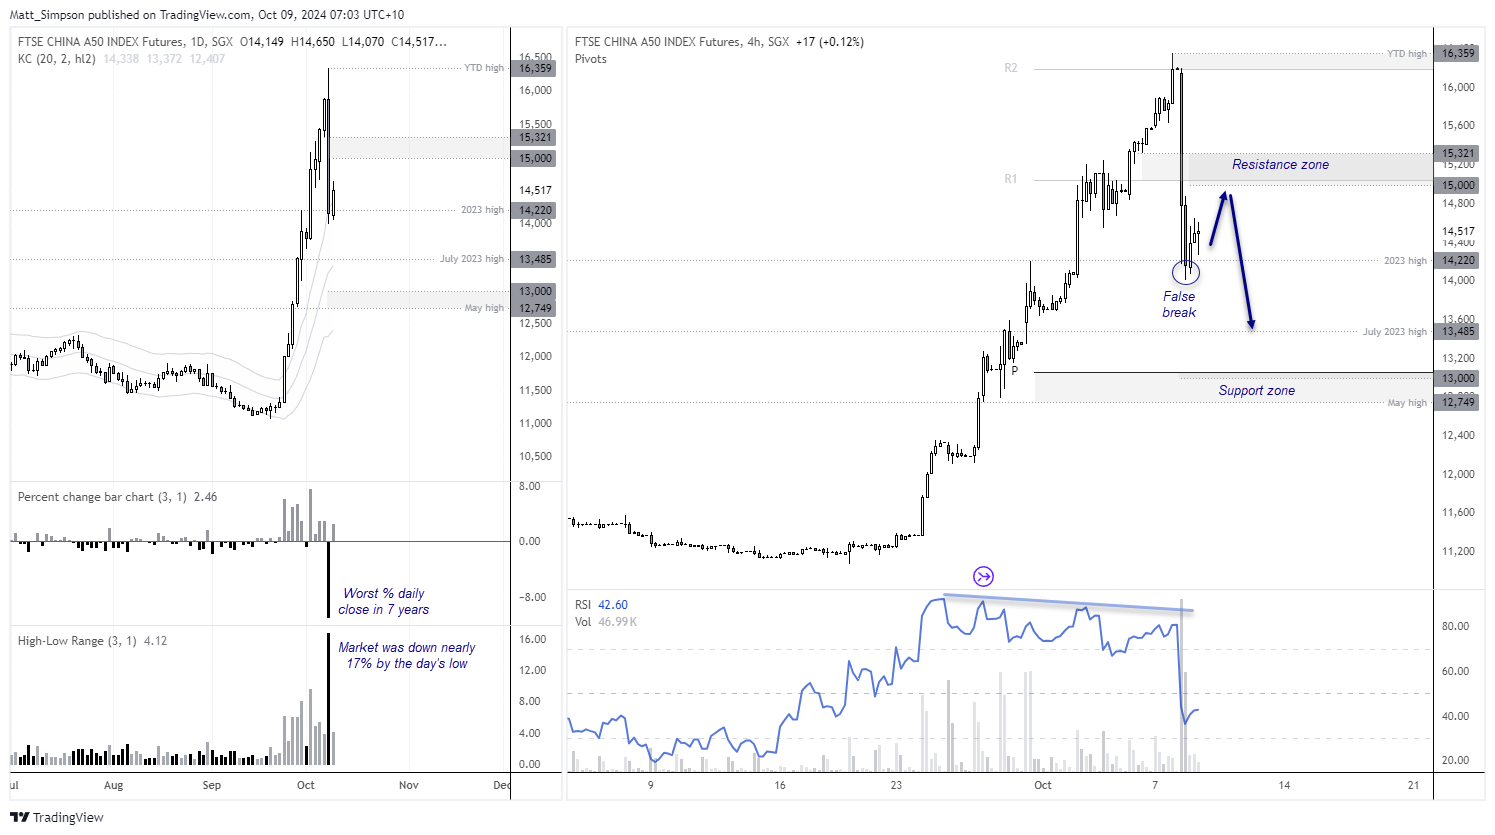Select the Support zone annotation text
The height and width of the screenshot is (835, 1495).
tap(1256, 391)
